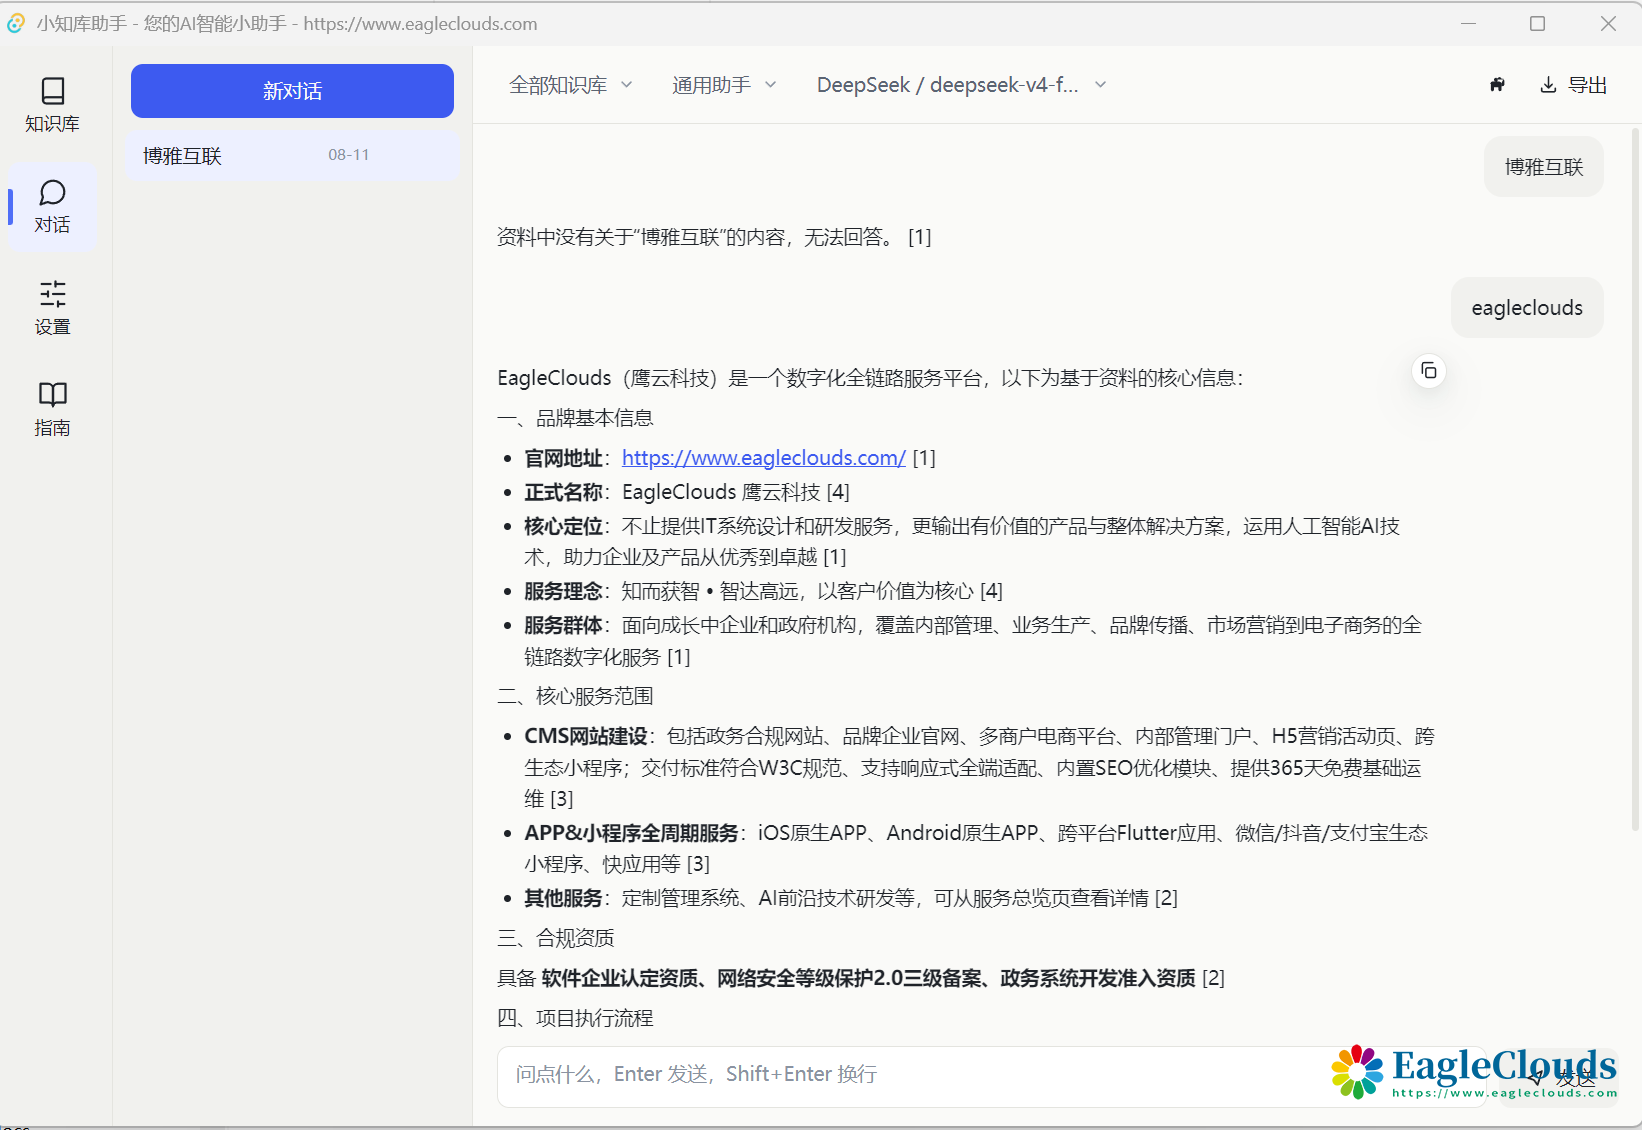This screenshot has height=1130, width=1642.
Task: Click the 08-11 date in history
Action: pyautogui.click(x=349, y=155)
